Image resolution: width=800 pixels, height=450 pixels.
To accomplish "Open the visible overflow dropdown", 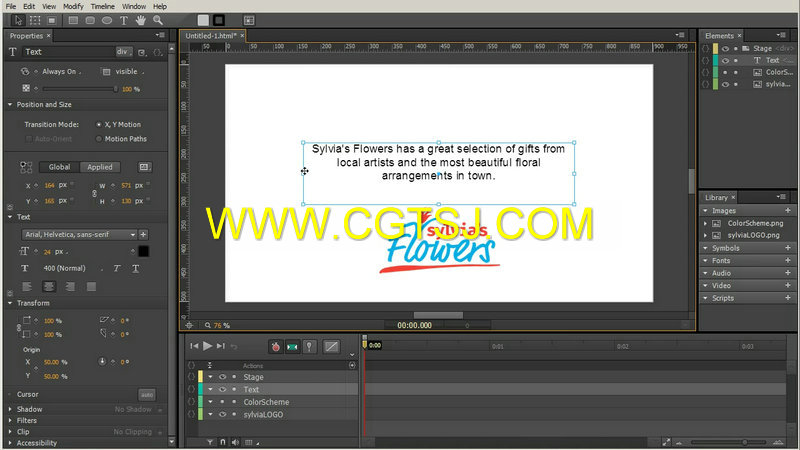I will pos(129,71).
